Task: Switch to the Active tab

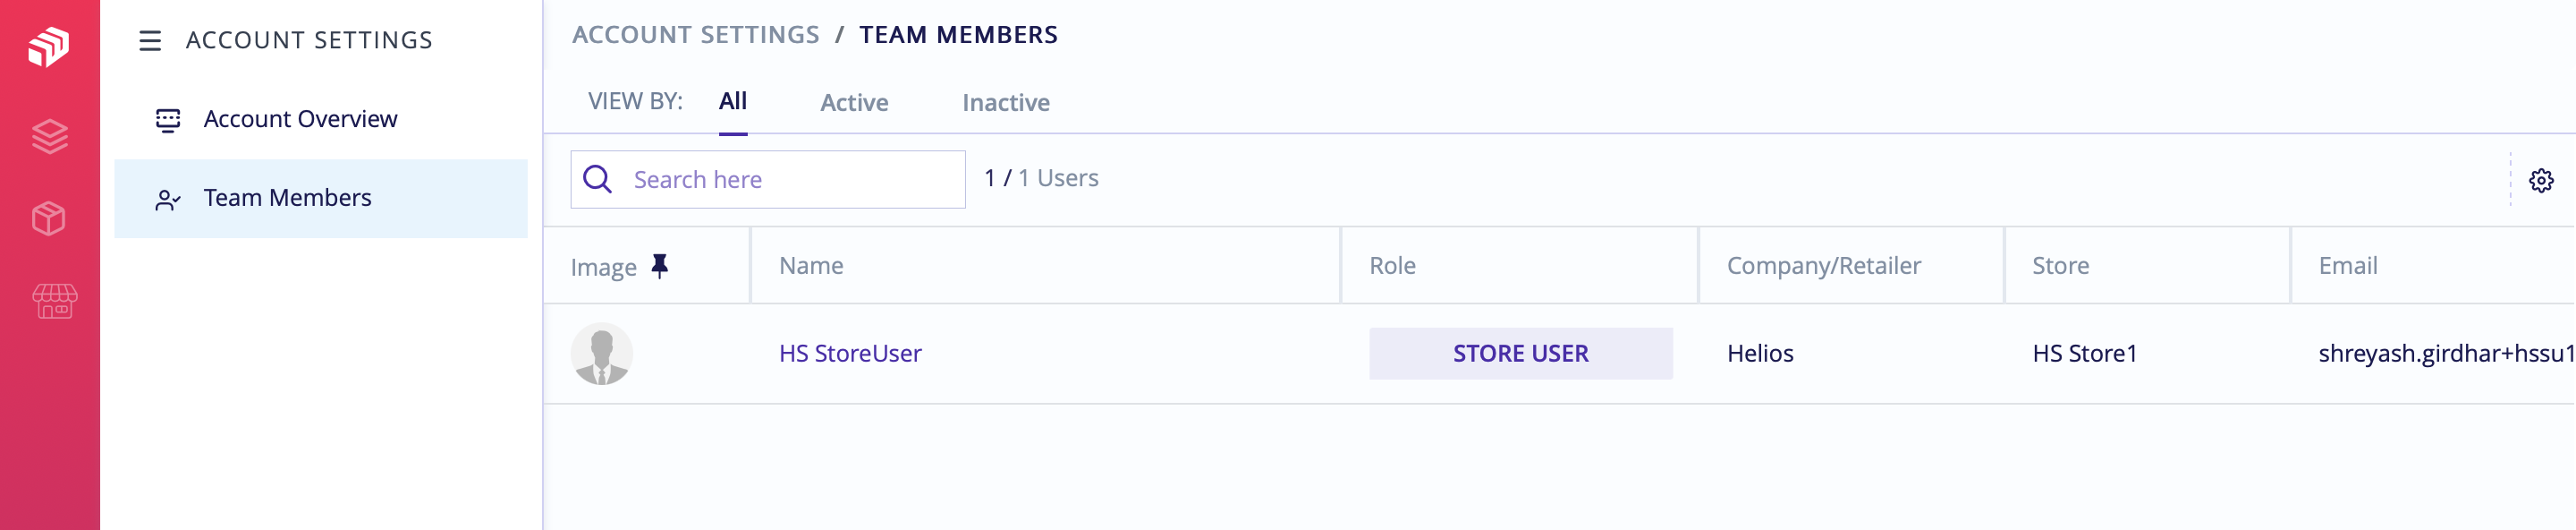Action: click(x=854, y=103)
